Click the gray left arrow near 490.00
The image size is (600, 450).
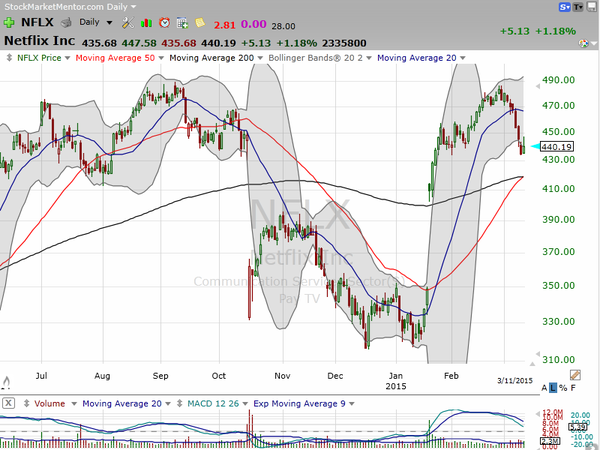point(538,86)
